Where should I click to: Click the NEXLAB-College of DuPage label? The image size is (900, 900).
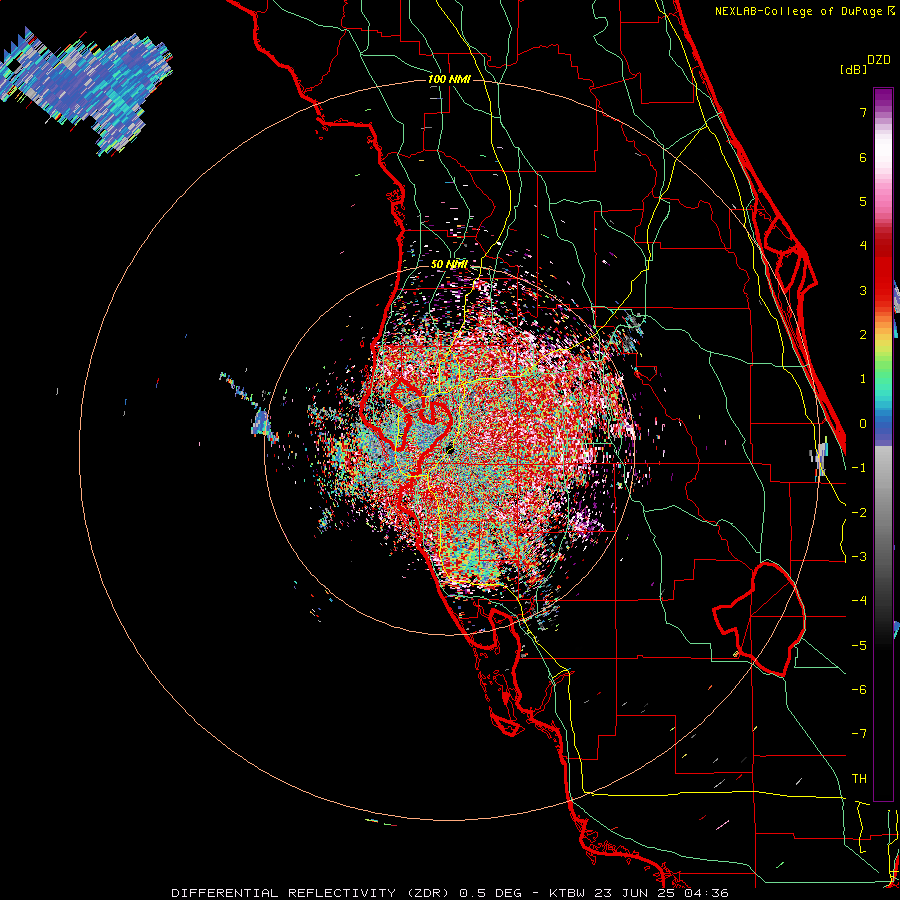[x=800, y=11]
